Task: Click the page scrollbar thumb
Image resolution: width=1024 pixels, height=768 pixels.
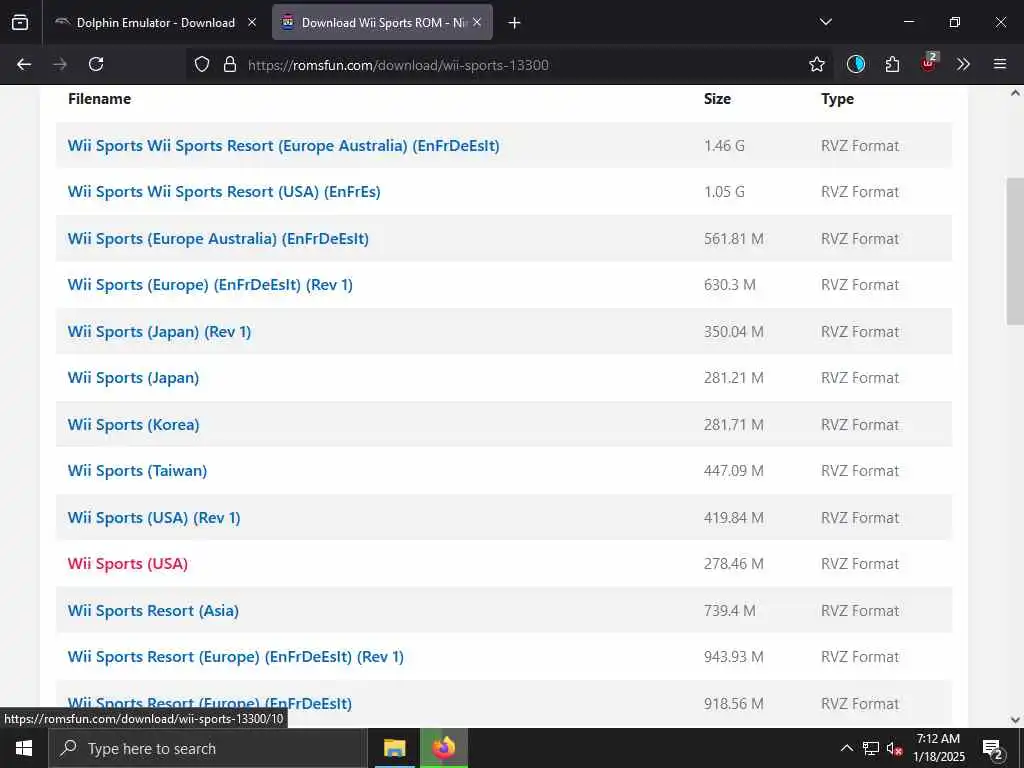Action: pyautogui.click(x=1015, y=251)
